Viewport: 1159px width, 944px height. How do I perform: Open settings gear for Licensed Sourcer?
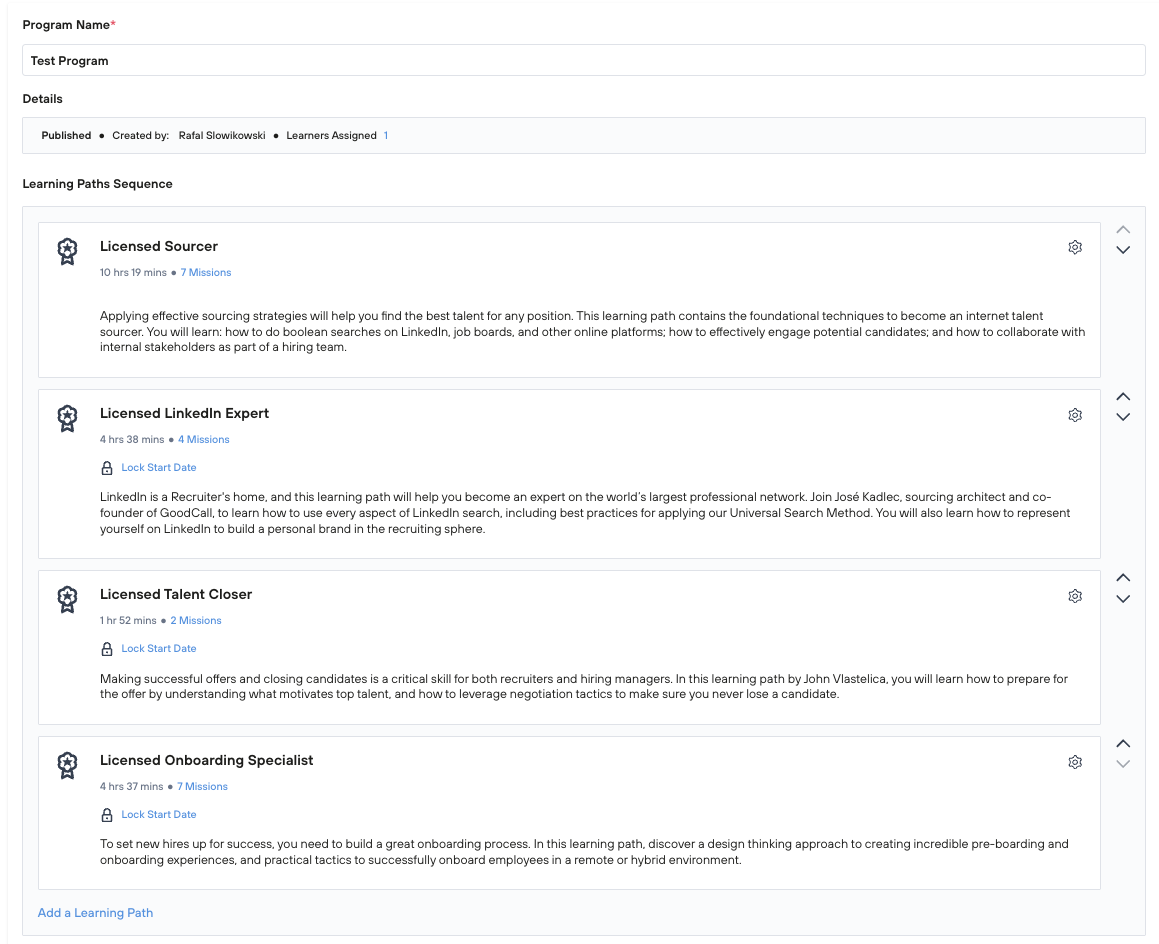point(1075,247)
